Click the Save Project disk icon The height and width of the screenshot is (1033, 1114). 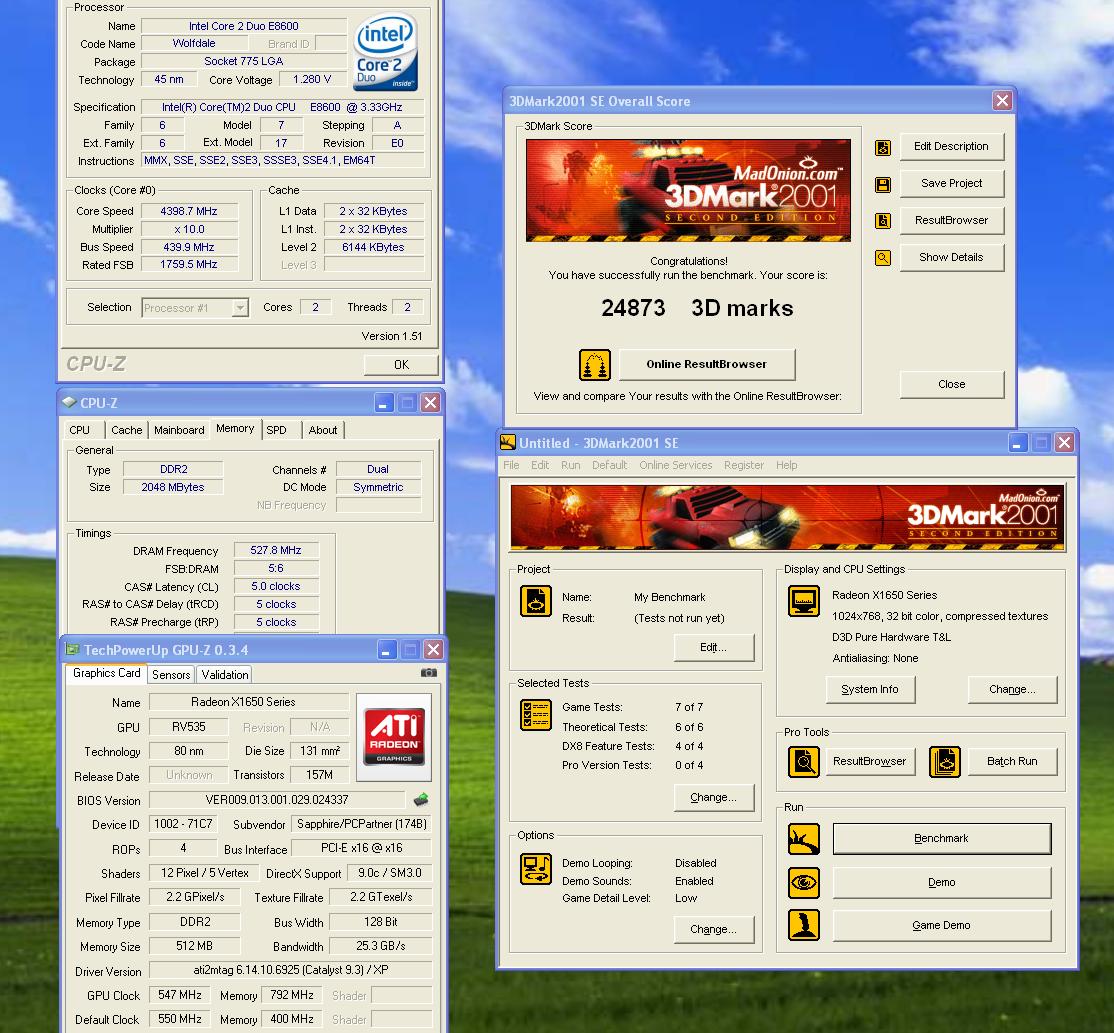[882, 185]
